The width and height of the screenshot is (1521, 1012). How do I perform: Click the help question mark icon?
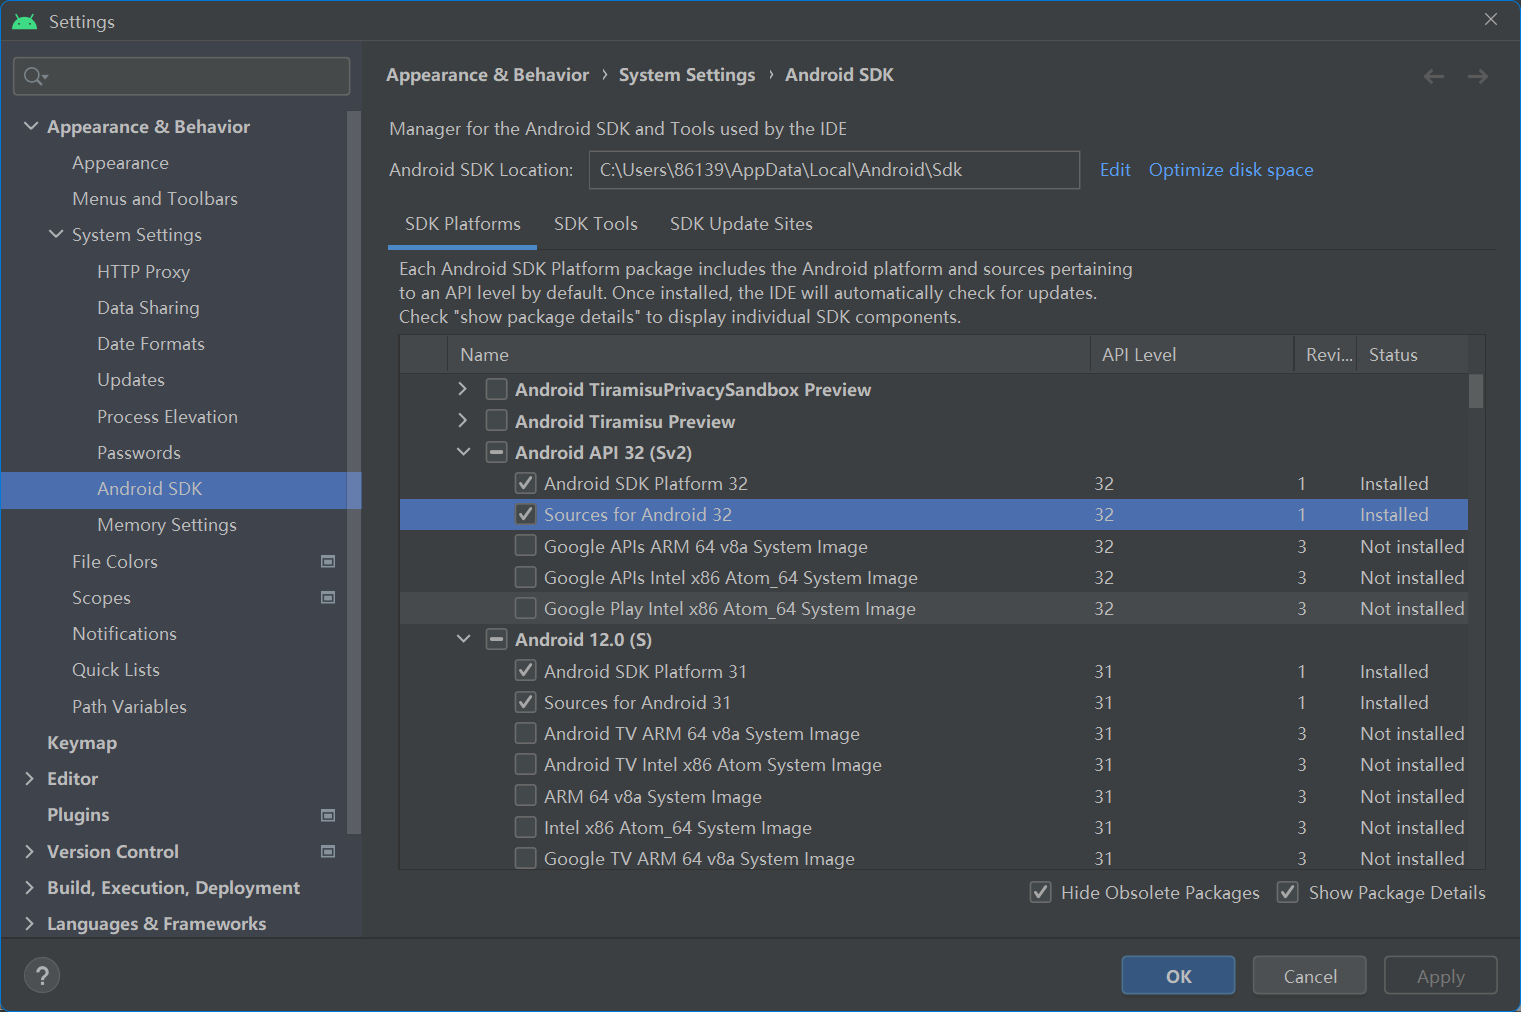coord(41,975)
